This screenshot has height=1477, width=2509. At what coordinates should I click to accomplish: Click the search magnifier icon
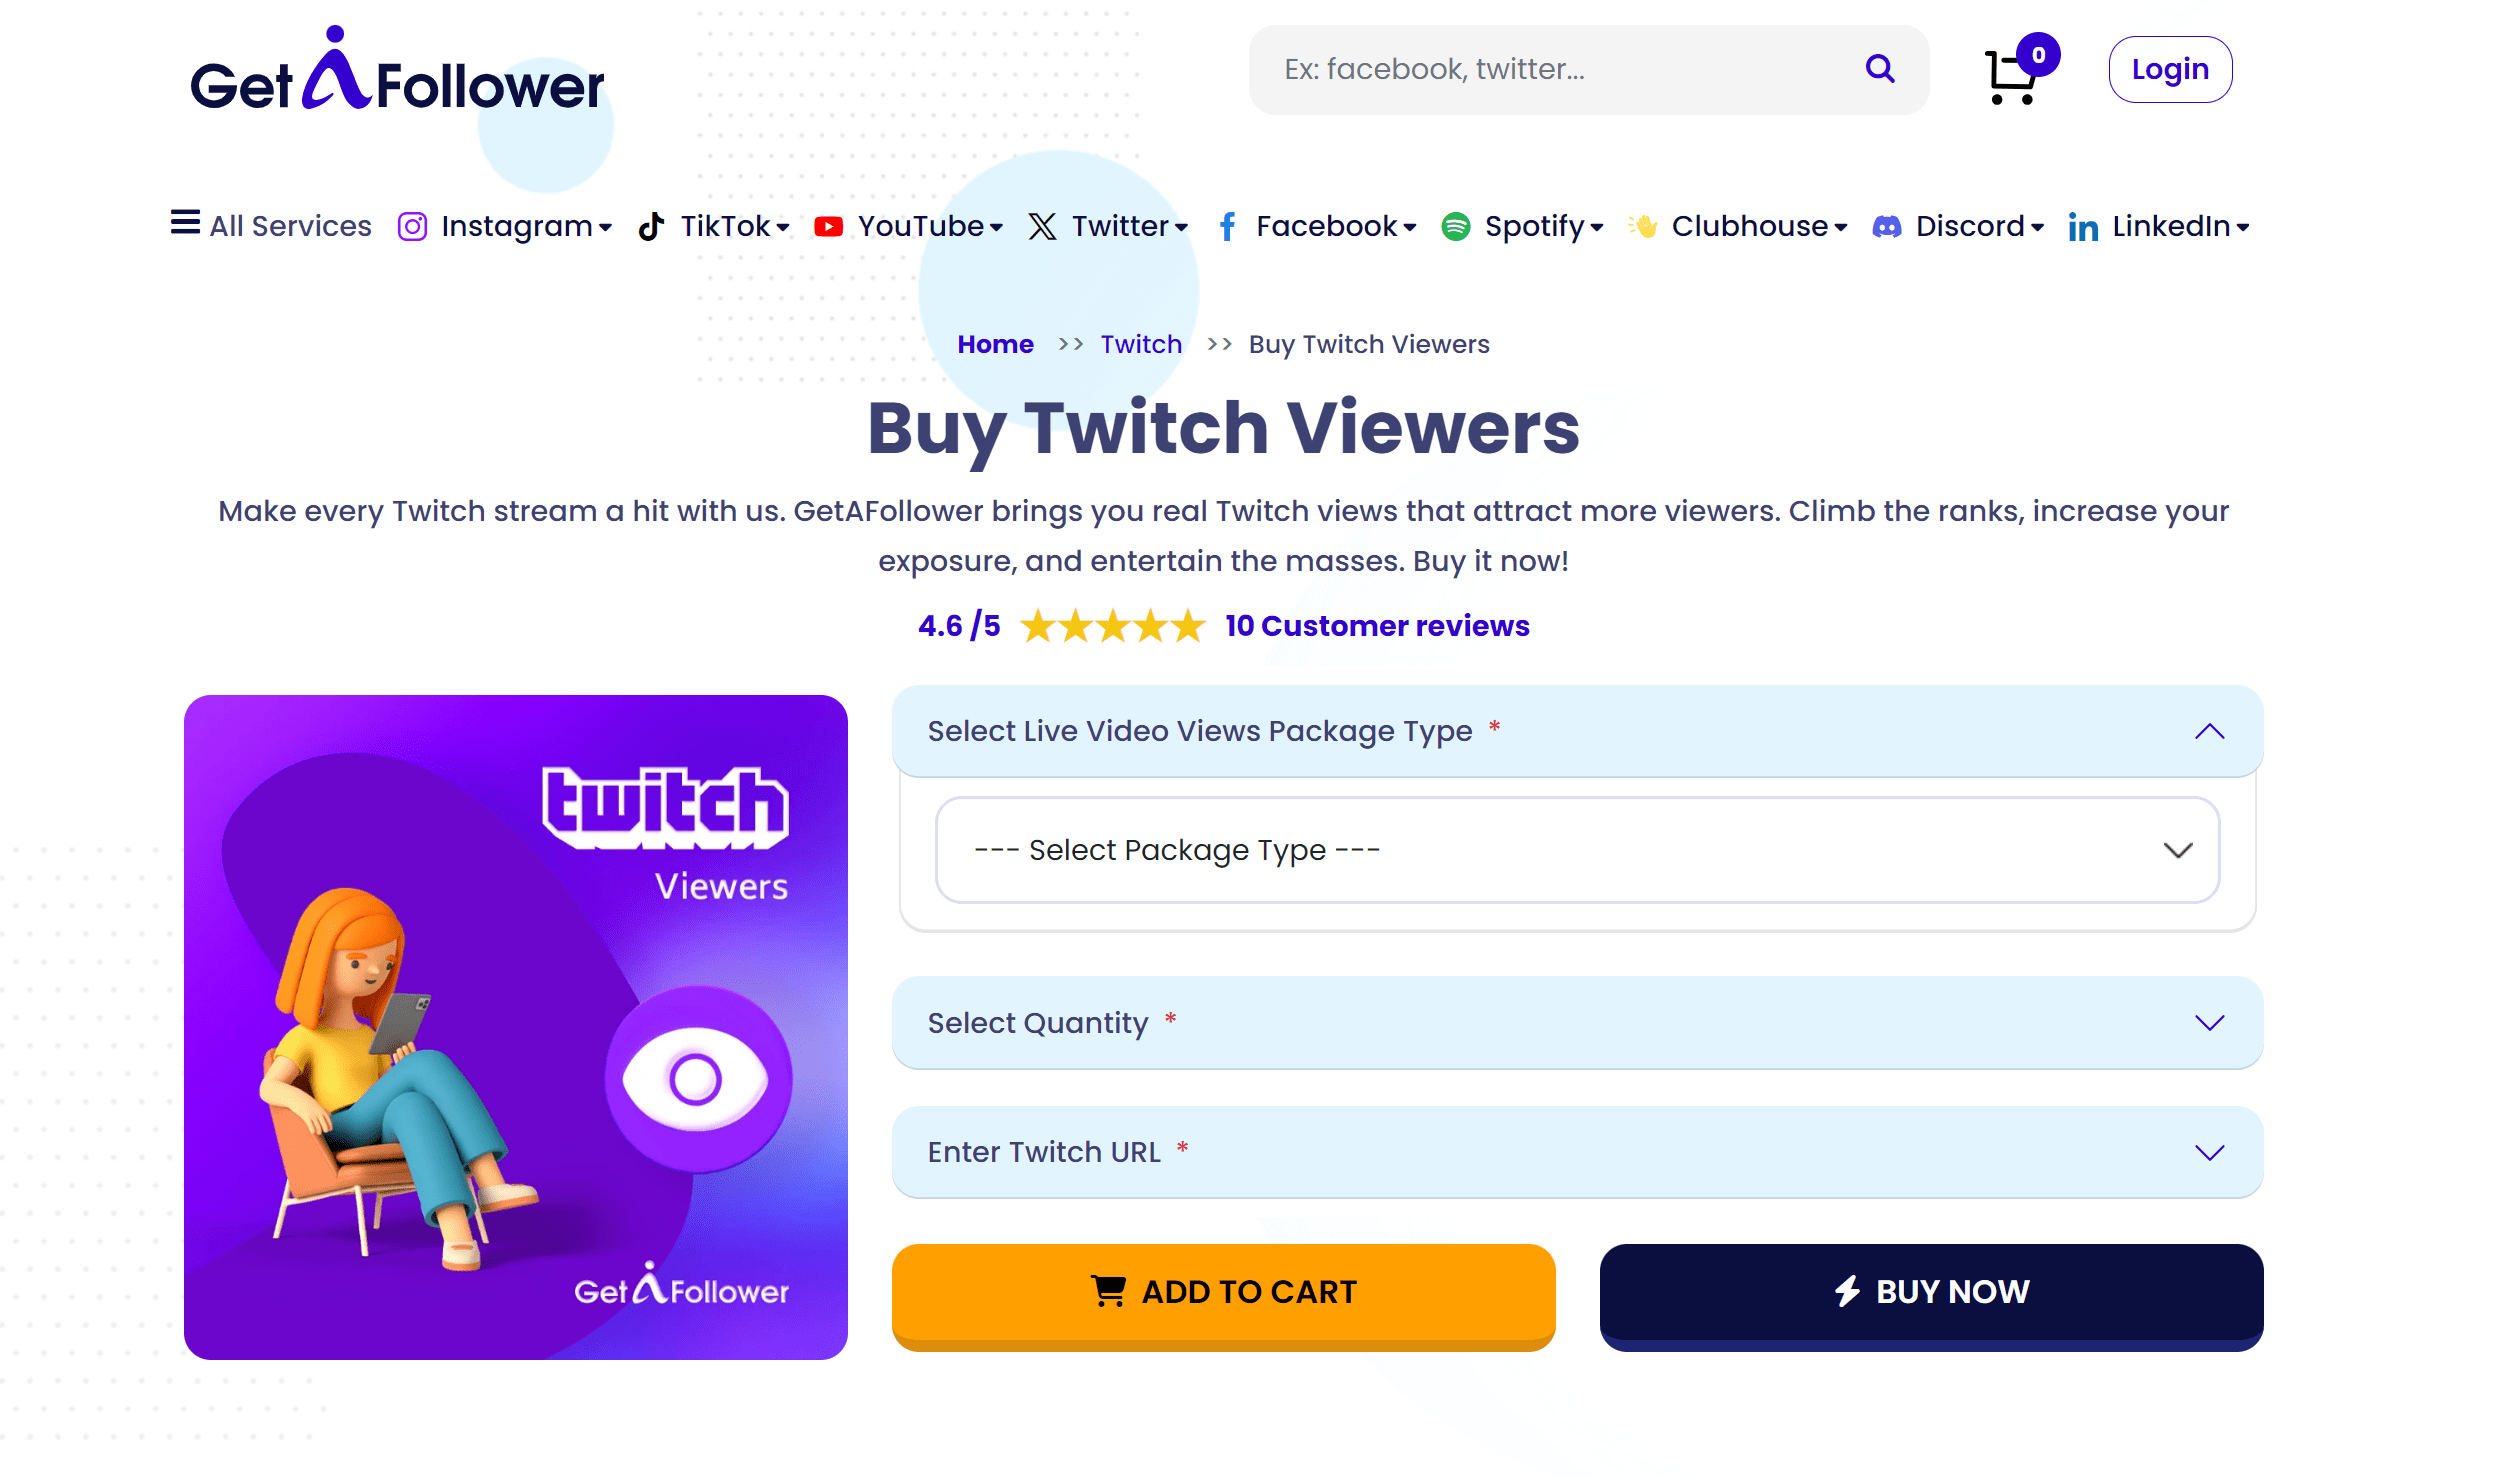pyautogui.click(x=1880, y=69)
